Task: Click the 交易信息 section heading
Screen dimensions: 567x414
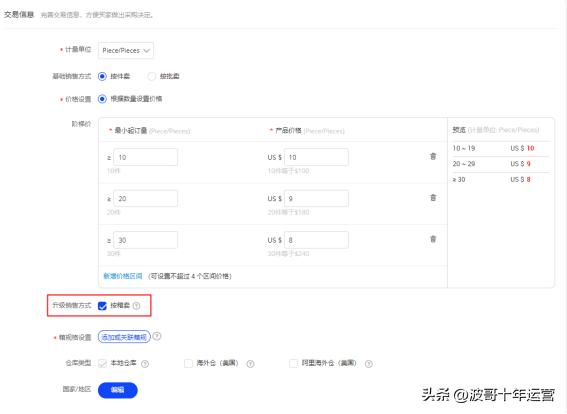Action: coord(19,14)
